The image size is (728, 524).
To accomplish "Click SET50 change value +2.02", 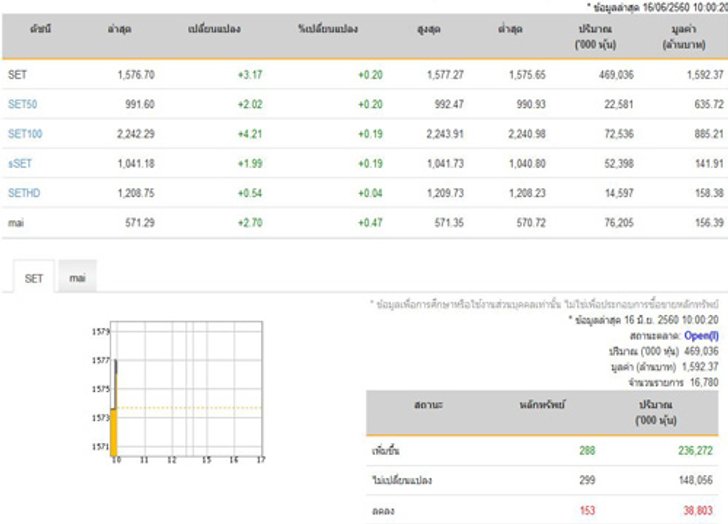I will pos(250,104).
